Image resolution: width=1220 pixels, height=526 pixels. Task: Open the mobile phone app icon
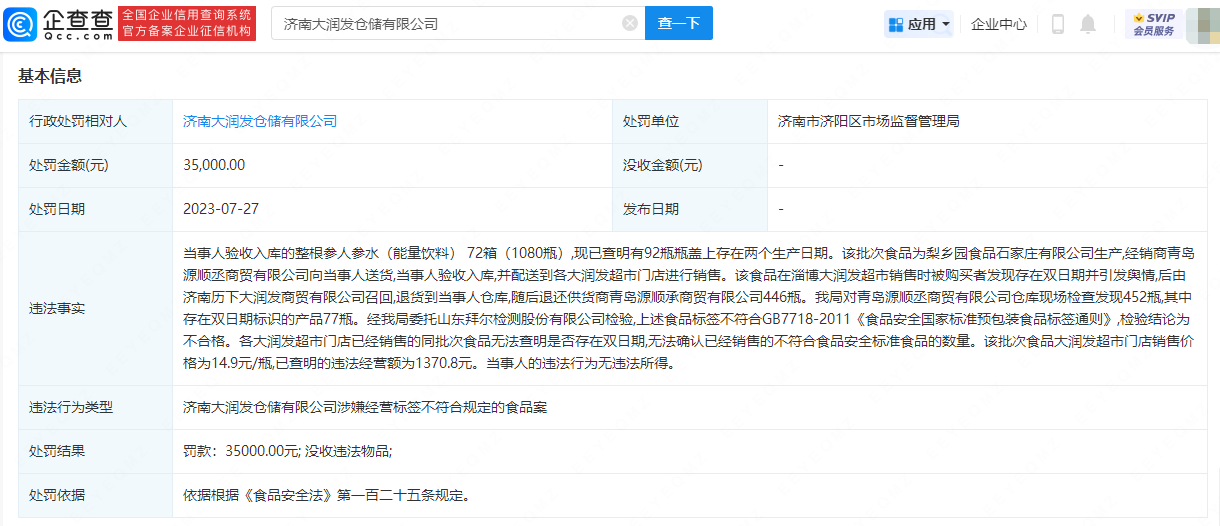[x=1058, y=24]
